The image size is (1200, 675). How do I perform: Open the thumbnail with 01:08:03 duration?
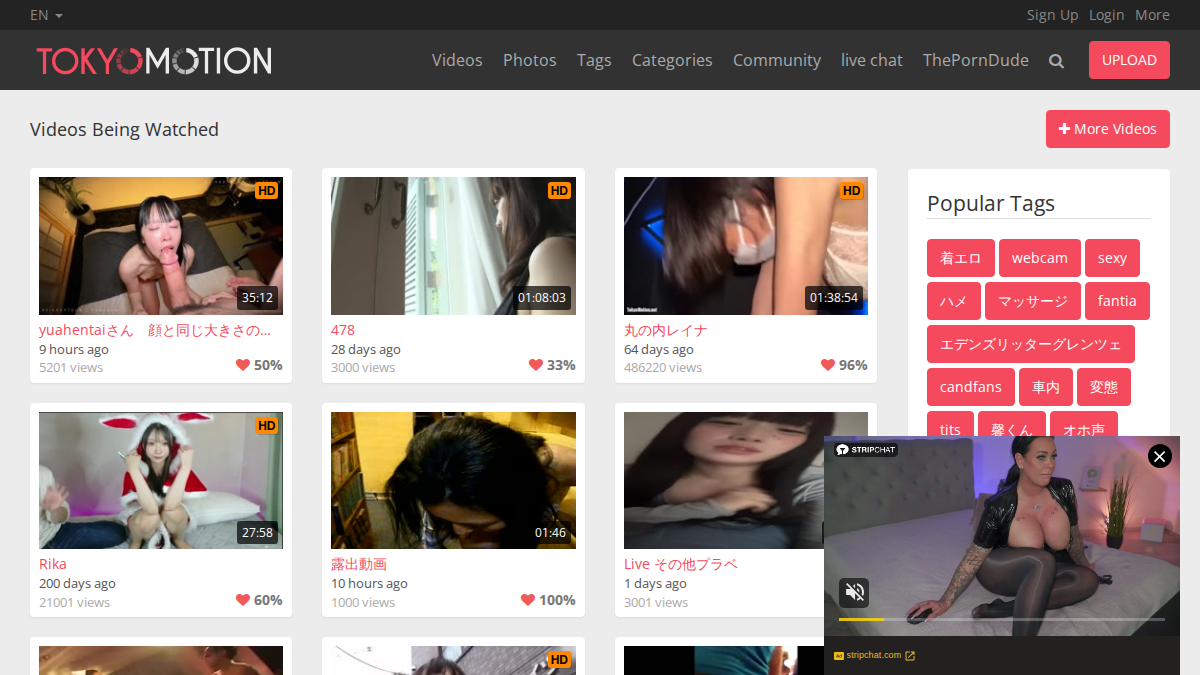(x=453, y=246)
